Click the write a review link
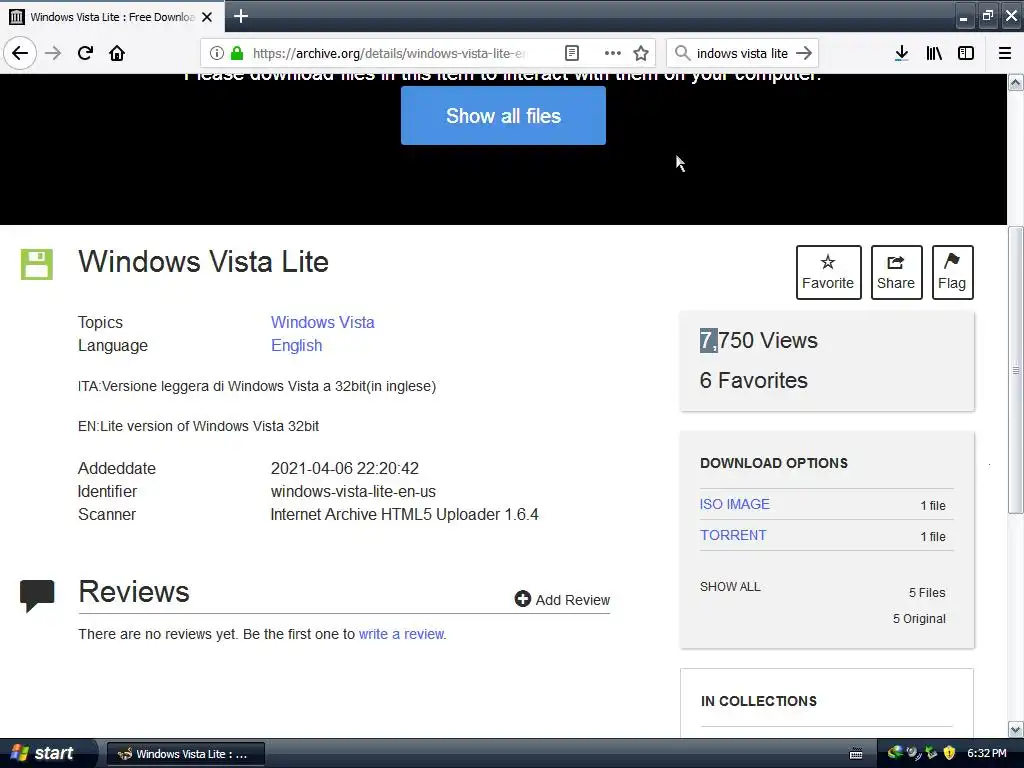 [x=402, y=634]
